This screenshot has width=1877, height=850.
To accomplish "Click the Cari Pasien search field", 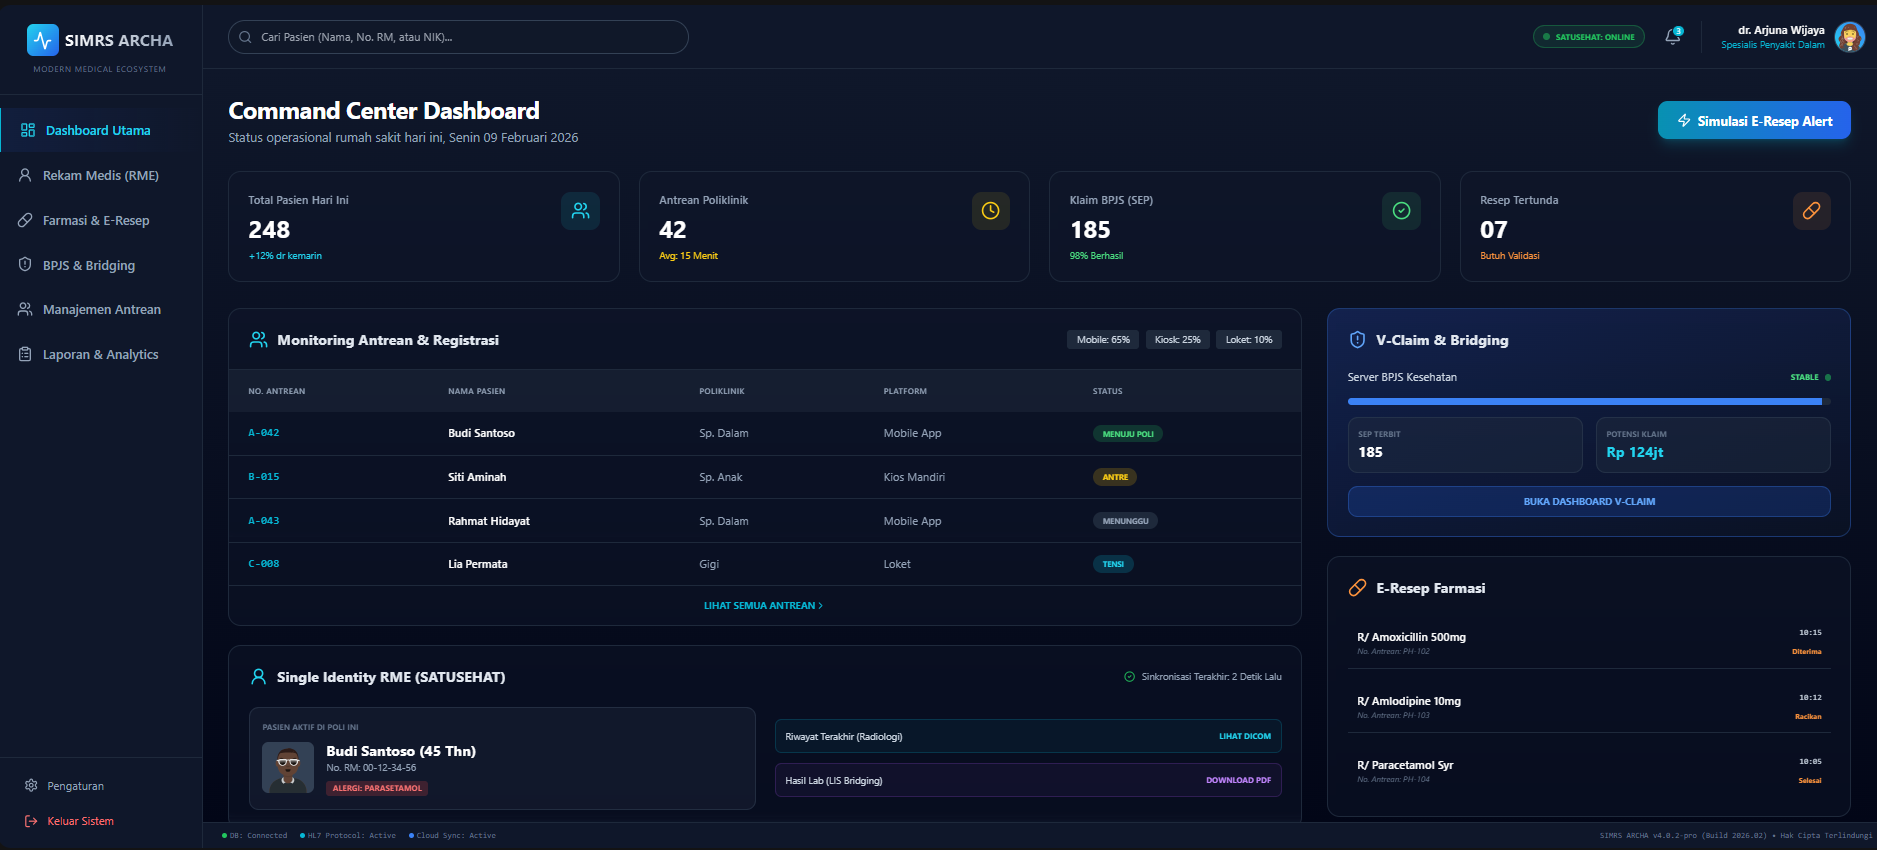I will point(458,37).
